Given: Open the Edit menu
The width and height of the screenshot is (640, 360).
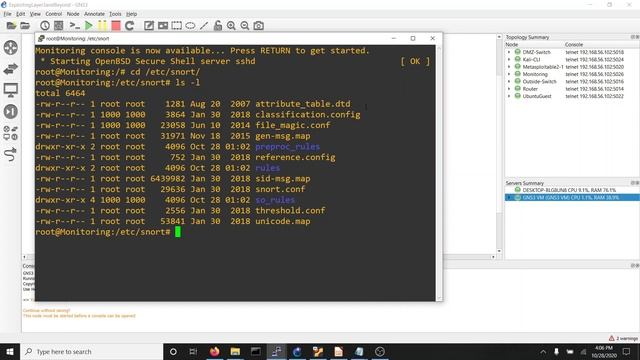Looking at the screenshot, I should tap(20, 14).
